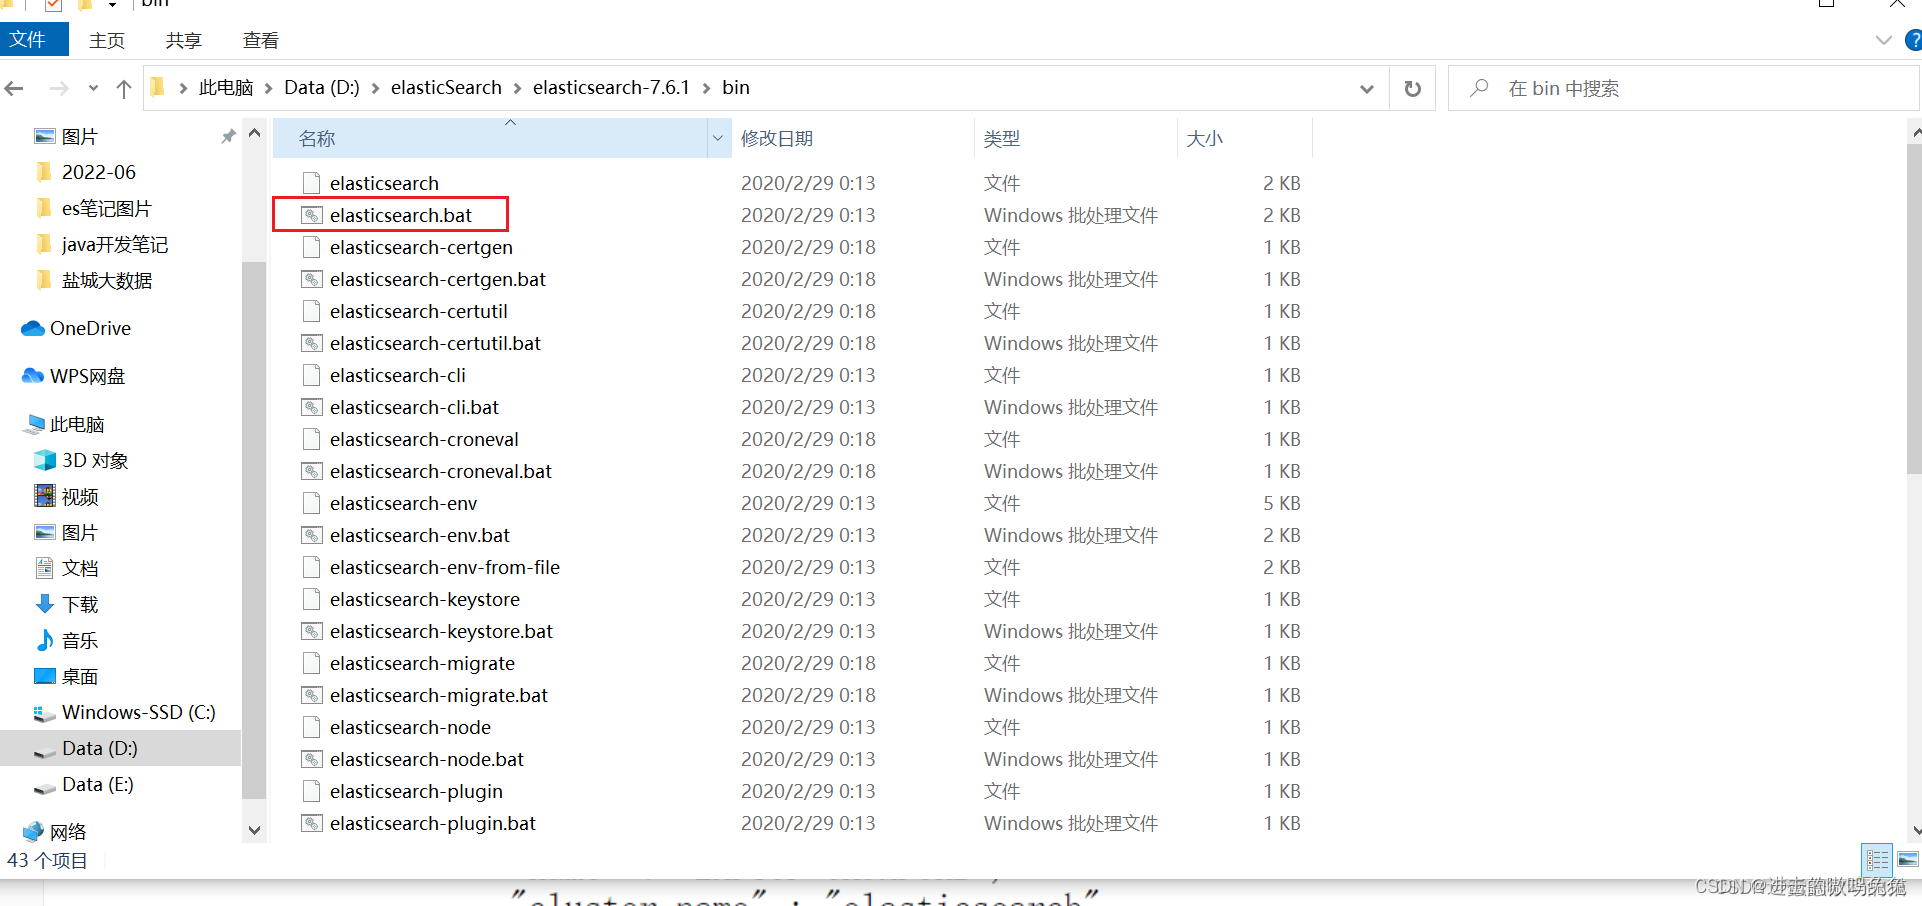Open the 名称 column filter dropdown
Image resolution: width=1922 pixels, height=906 pixels.
[x=718, y=138]
